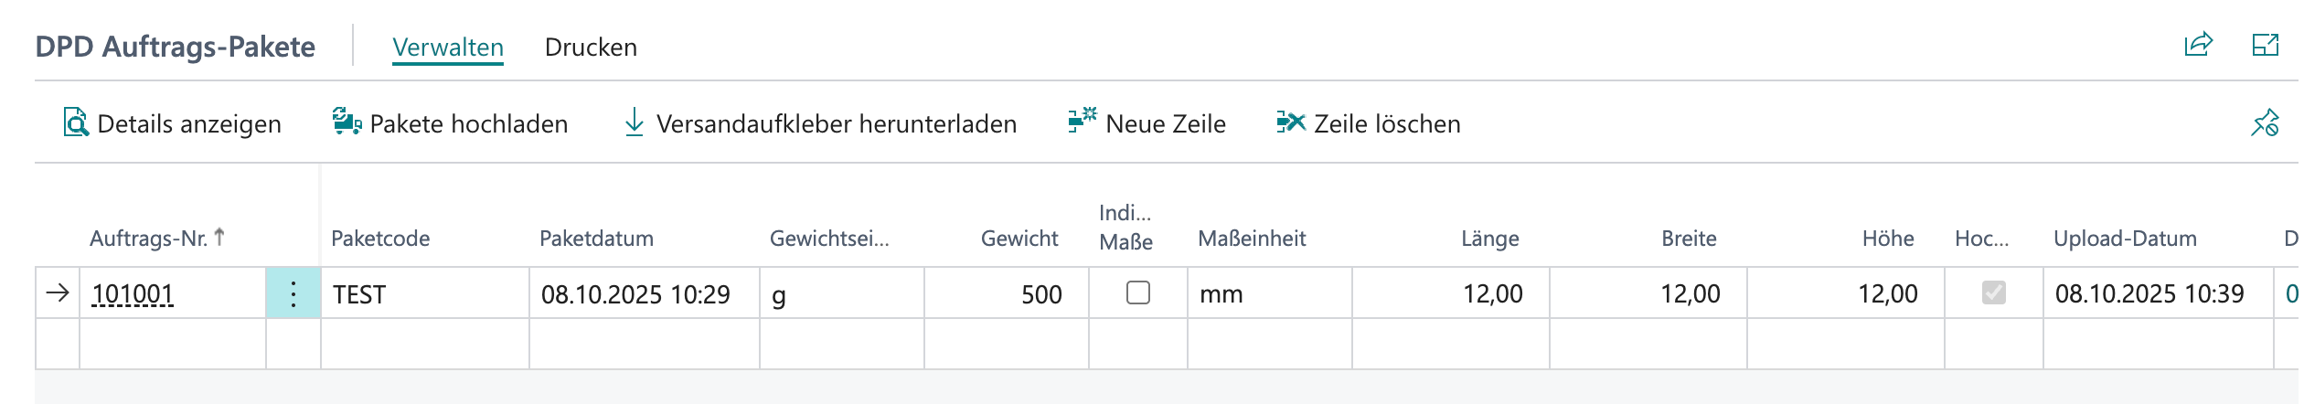Click the Pakete hochladen truck icon
The width and height of the screenshot is (2304, 404).
click(x=346, y=122)
